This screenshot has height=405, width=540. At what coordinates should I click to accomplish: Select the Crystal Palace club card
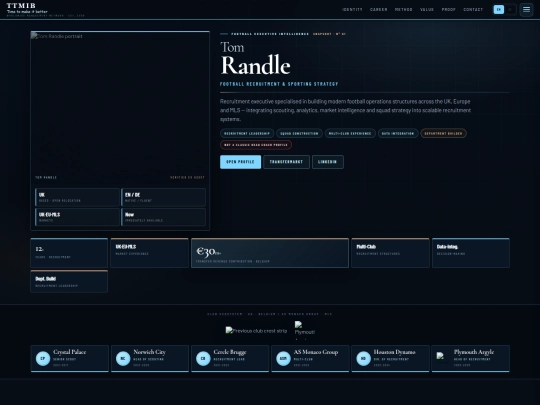70,359
